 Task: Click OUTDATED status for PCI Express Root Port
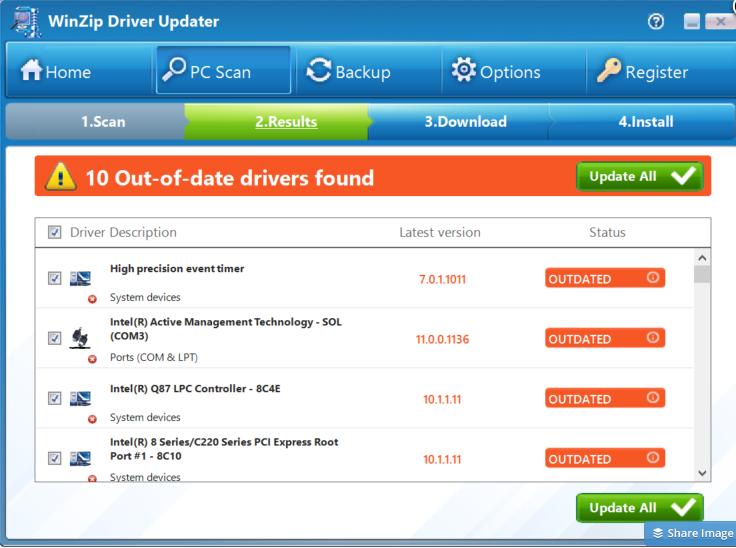tap(605, 458)
